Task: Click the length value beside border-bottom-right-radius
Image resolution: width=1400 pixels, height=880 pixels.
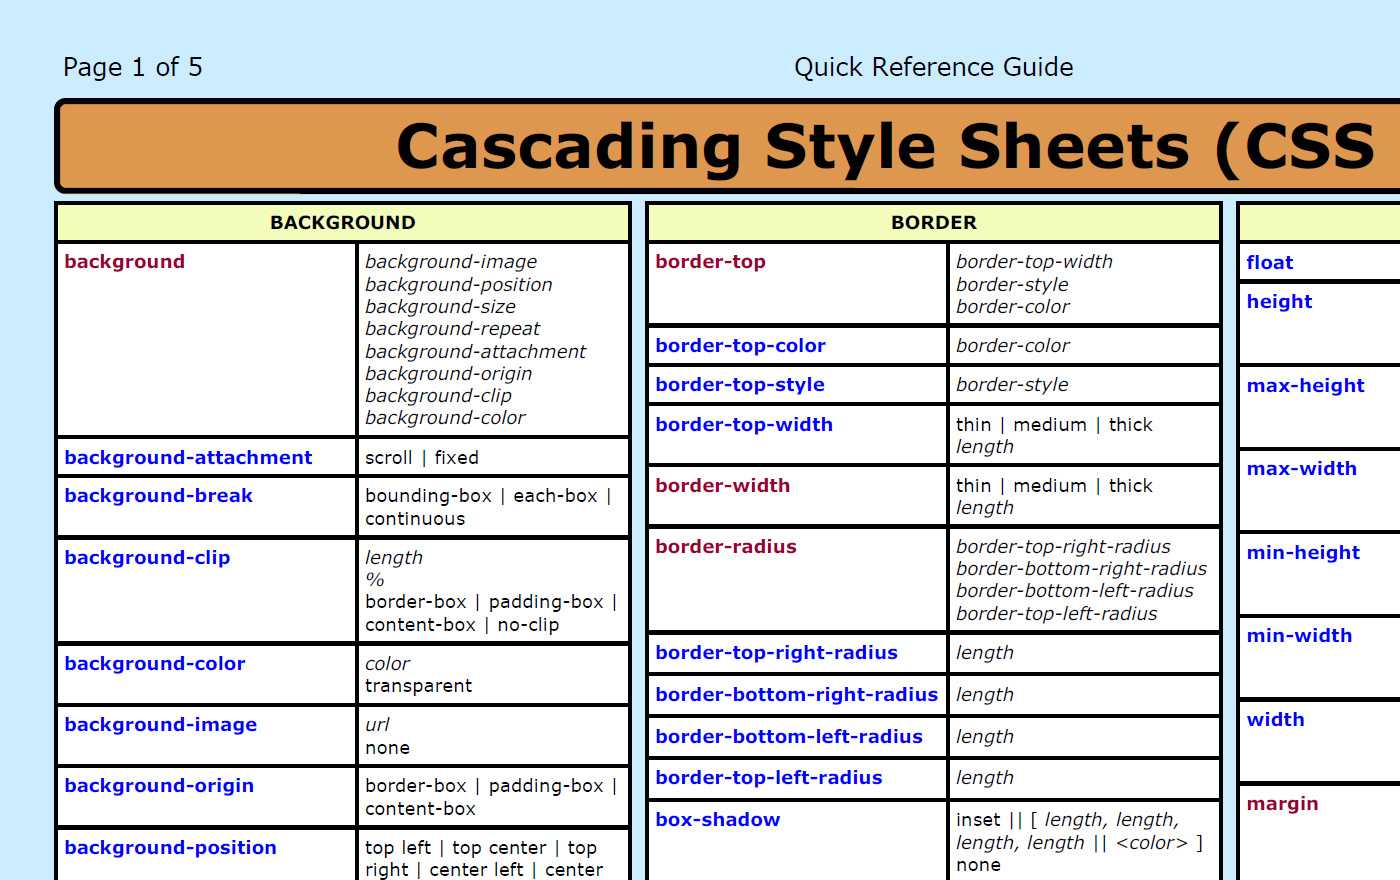Action: (x=985, y=695)
